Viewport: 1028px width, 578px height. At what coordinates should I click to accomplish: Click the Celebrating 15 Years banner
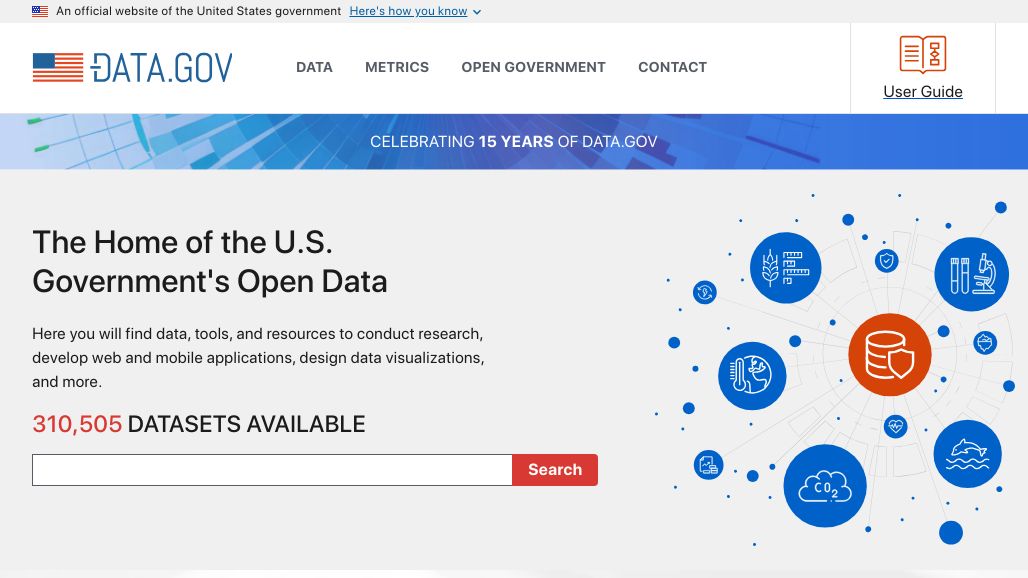[x=513, y=142]
